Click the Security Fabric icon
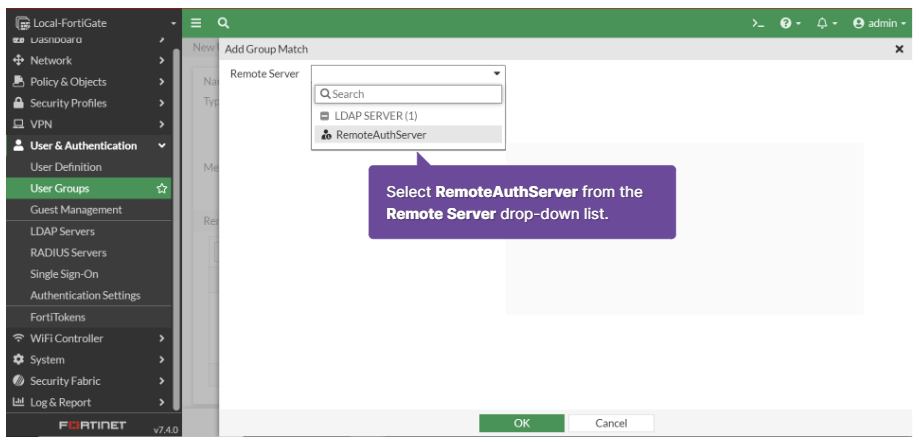The width and height of the screenshot is (919, 444). coord(18,381)
